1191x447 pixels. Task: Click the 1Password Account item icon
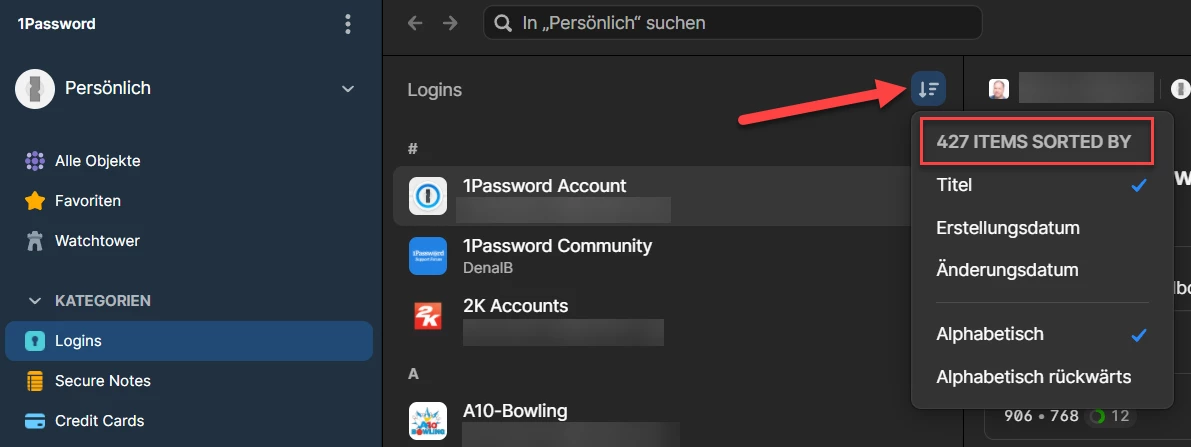click(428, 196)
